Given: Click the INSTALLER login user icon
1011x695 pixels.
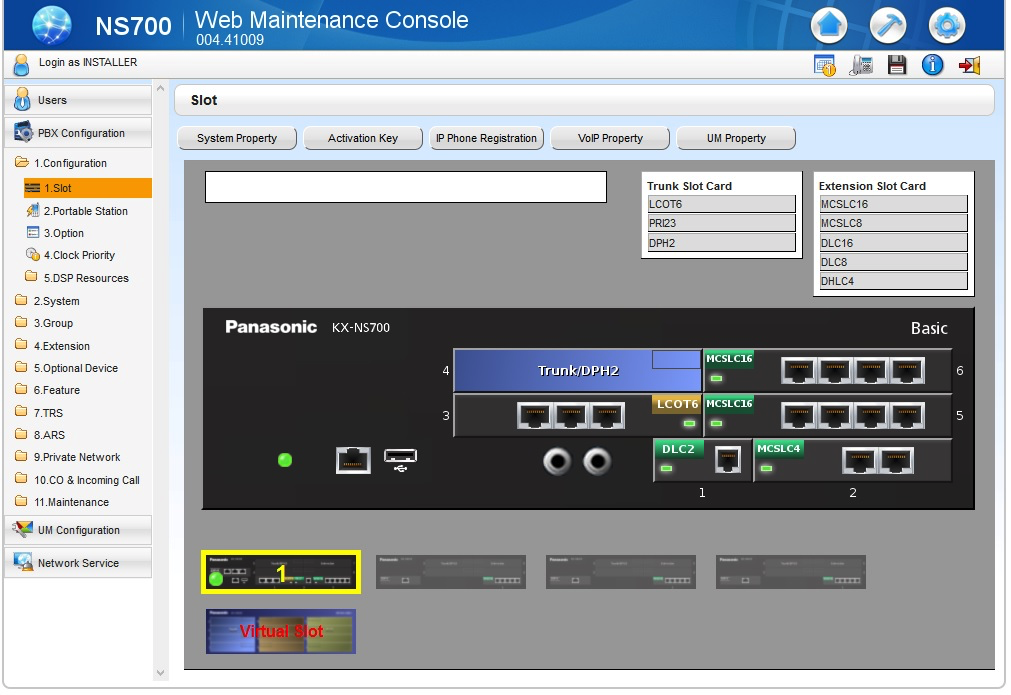Looking at the screenshot, I should pos(21,64).
